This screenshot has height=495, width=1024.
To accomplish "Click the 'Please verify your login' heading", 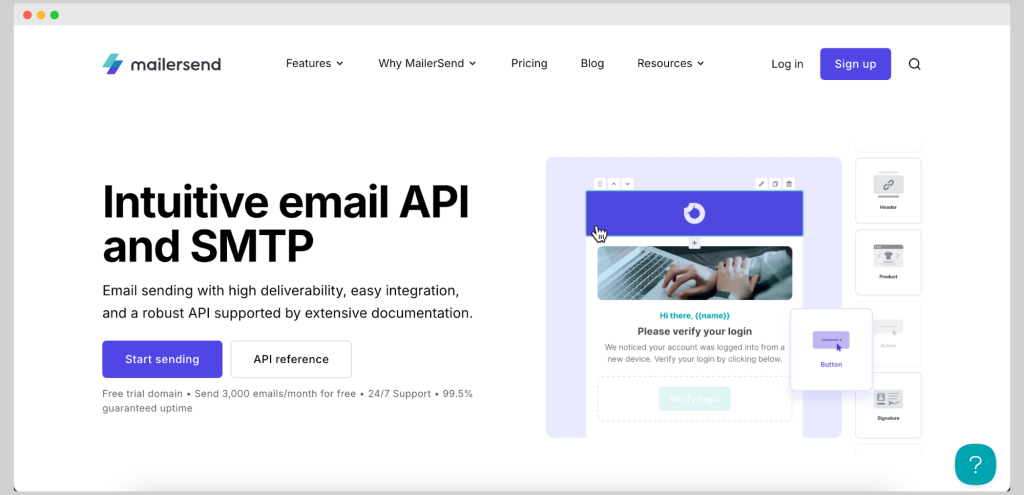I will click(694, 331).
